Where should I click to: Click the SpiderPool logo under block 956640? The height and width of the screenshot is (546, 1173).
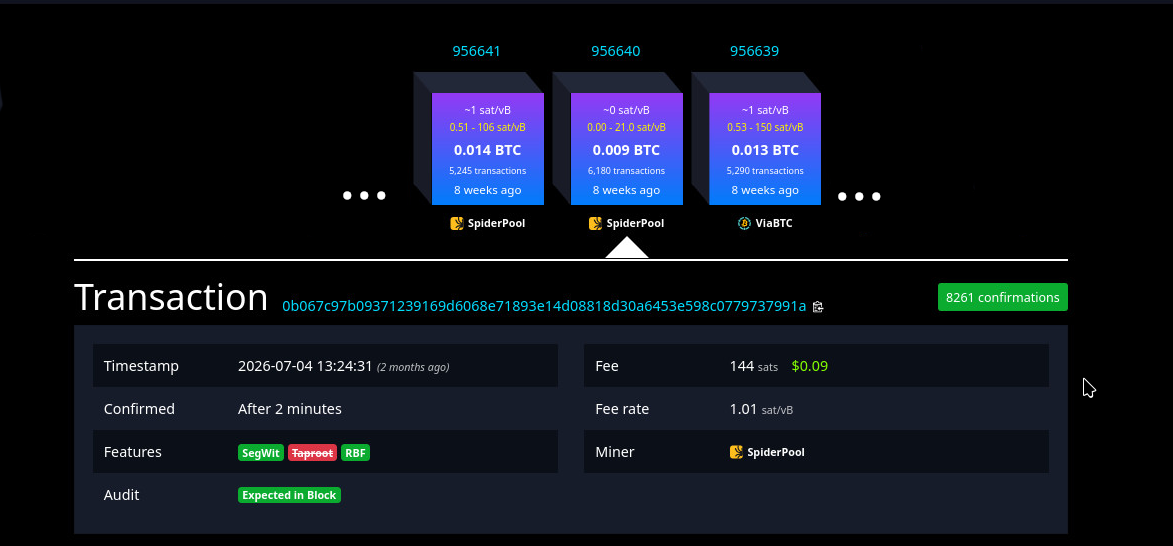coord(595,223)
